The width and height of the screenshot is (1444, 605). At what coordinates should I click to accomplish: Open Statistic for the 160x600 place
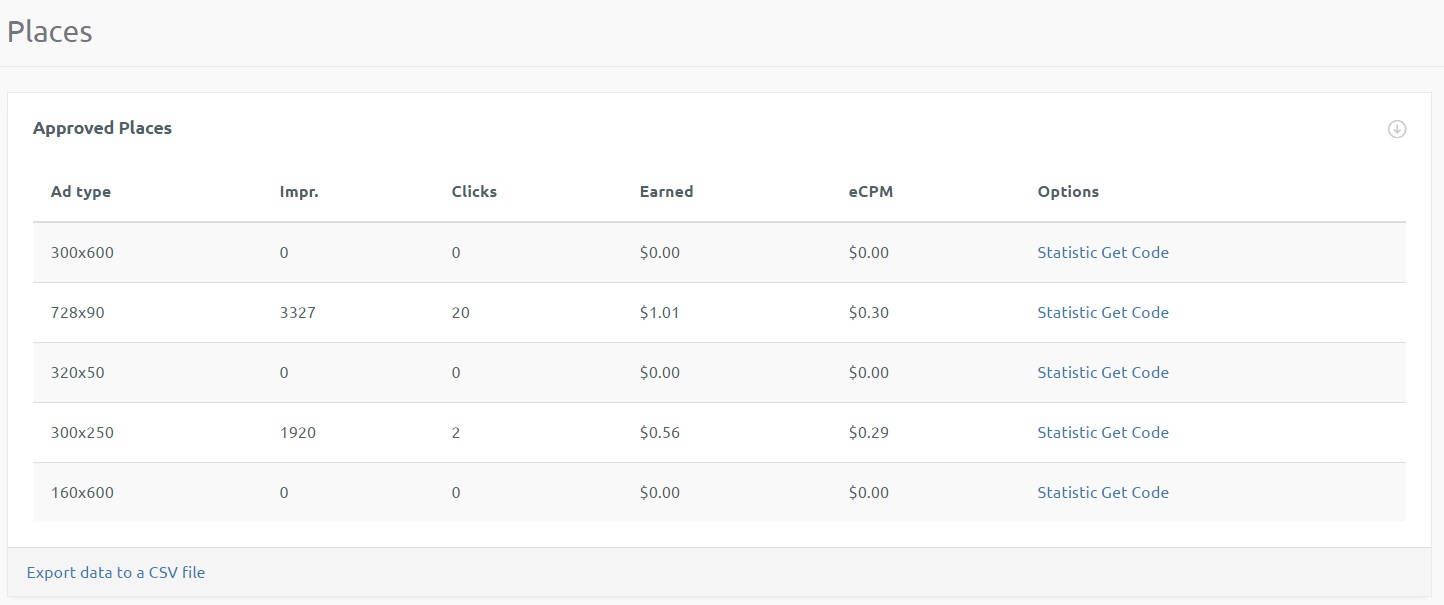1067,492
